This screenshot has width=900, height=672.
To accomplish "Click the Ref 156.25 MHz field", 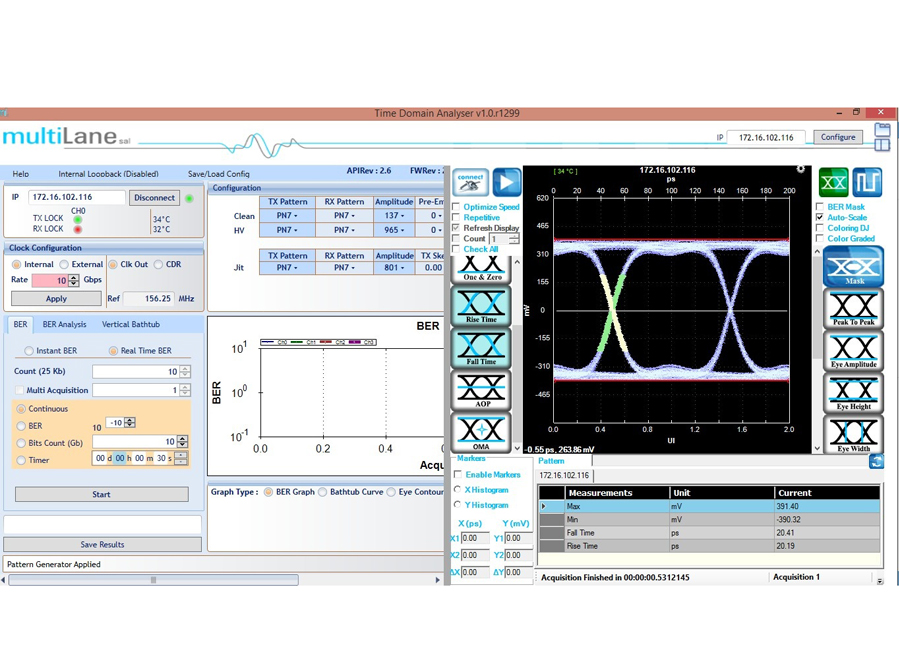I will (149, 298).
